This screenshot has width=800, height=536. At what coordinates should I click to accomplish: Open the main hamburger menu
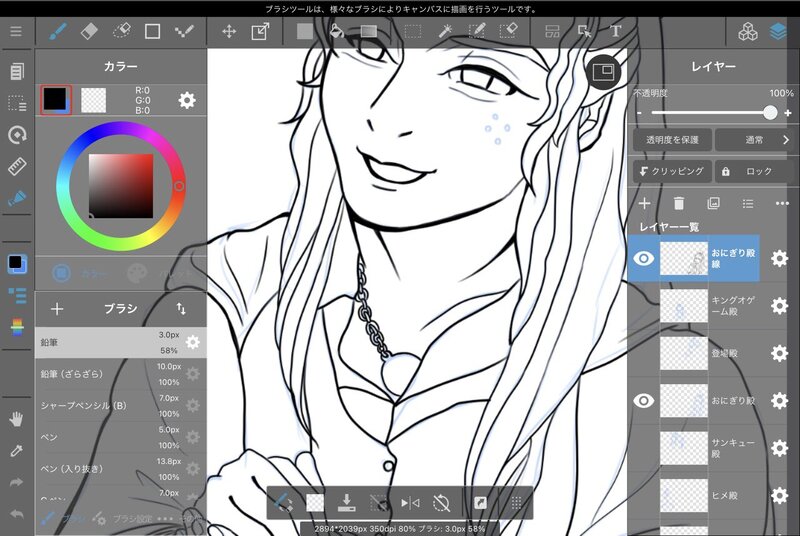click(16, 31)
